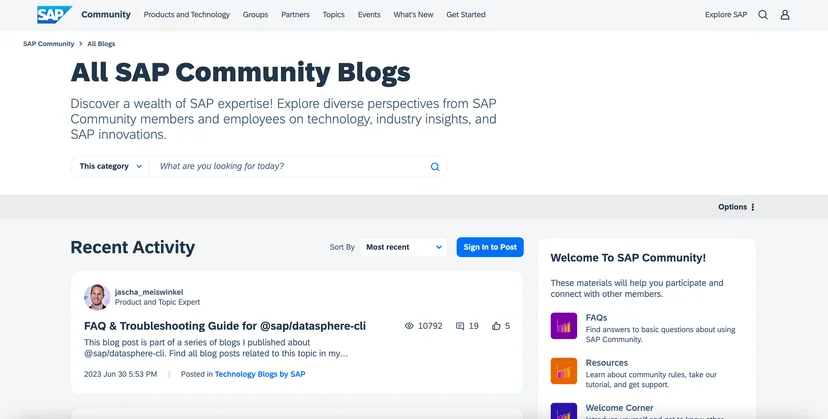The image size is (828, 419).
Task: Click Explore SAP link
Action: (726, 15)
